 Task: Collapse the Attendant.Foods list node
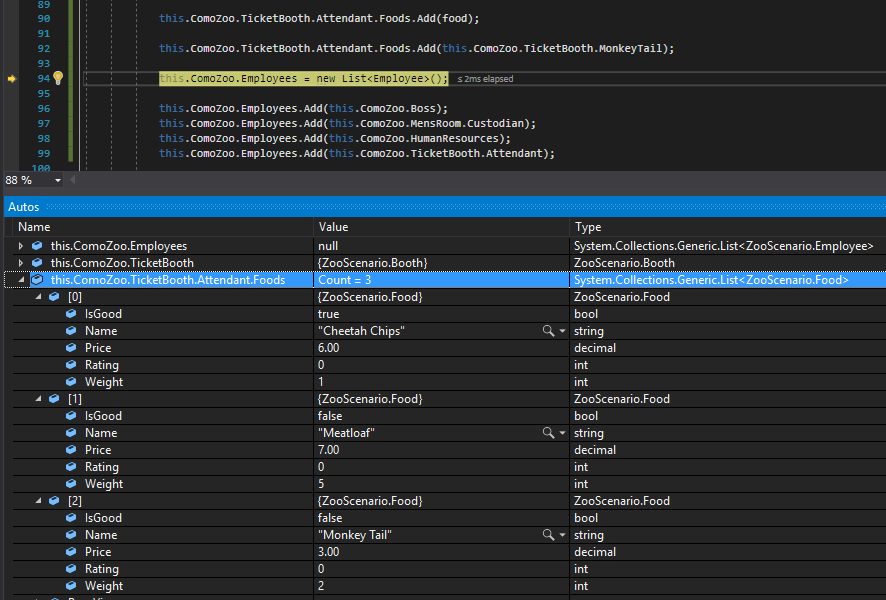[22, 280]
